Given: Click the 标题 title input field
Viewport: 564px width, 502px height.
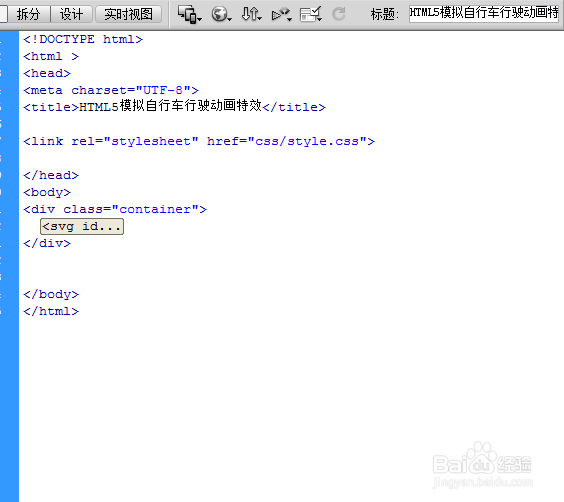Looking at the screenshot, I should [484, 14].
